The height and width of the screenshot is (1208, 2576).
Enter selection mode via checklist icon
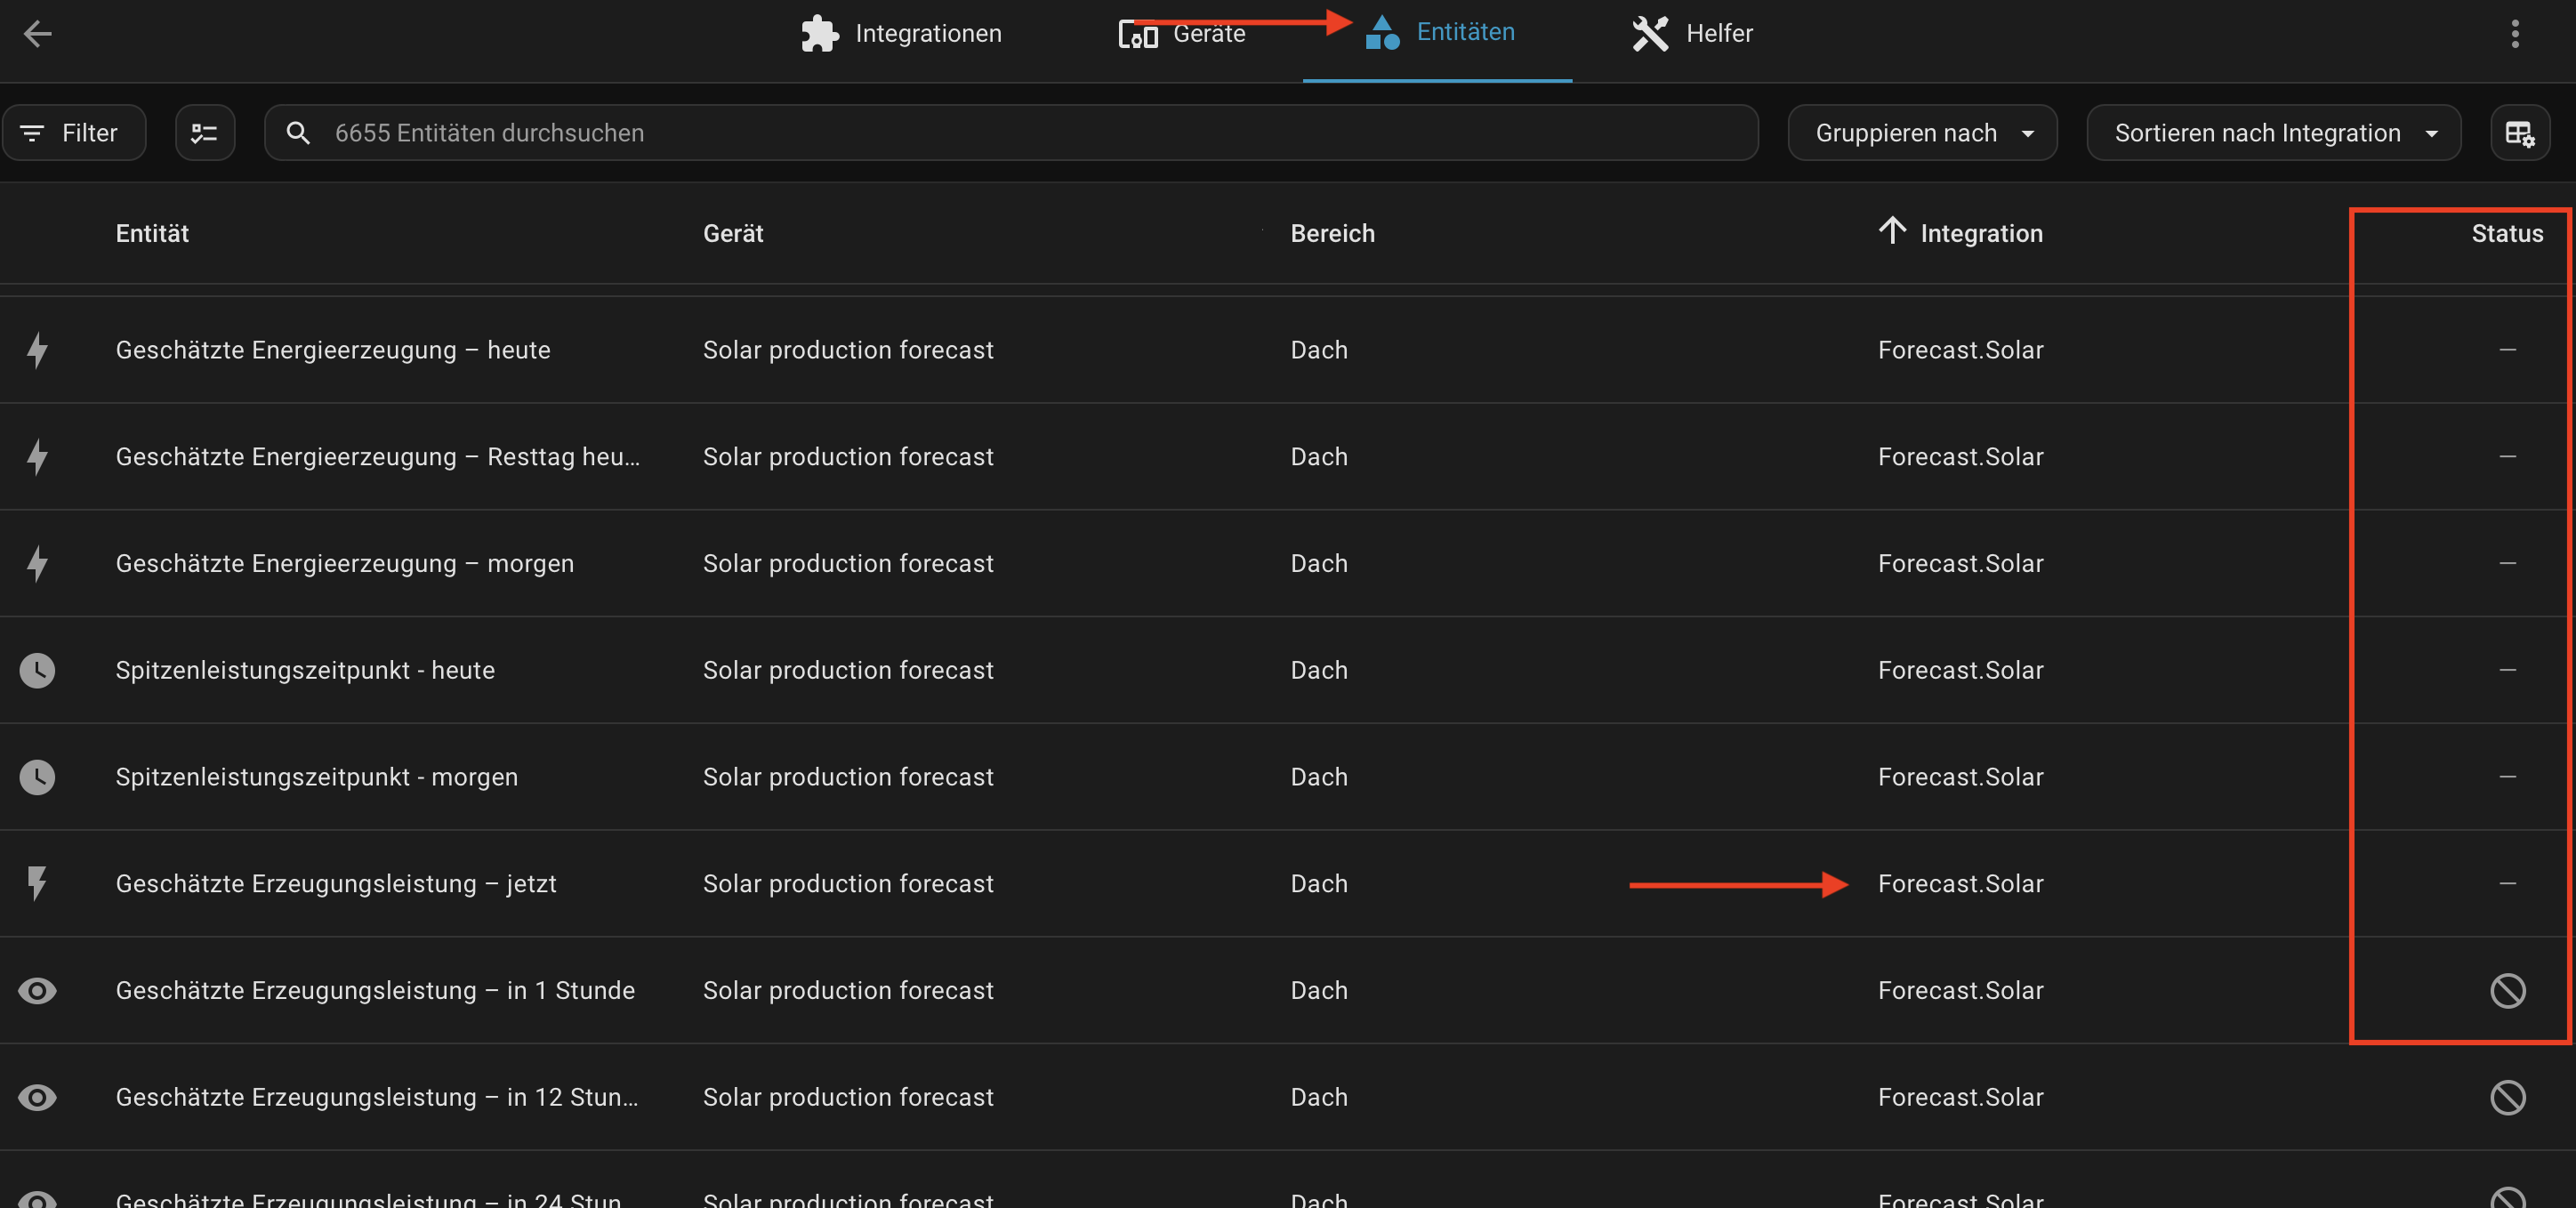tap(205, 133)
